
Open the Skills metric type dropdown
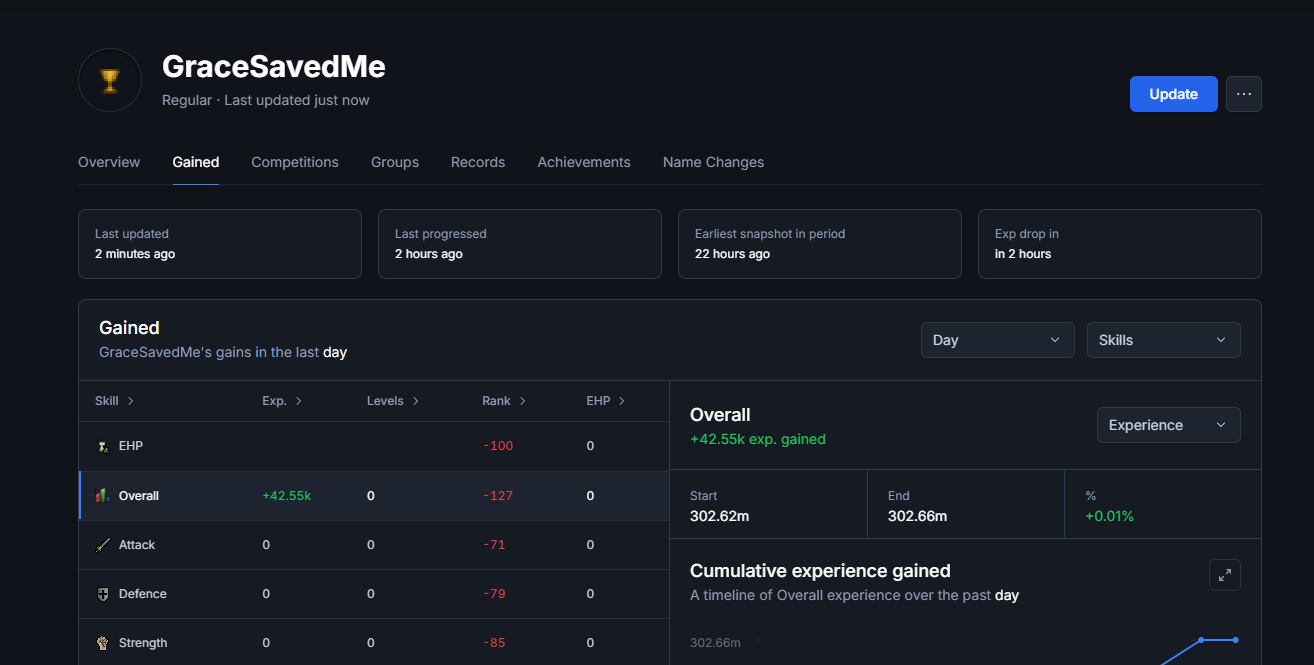tap(1163, 340)
